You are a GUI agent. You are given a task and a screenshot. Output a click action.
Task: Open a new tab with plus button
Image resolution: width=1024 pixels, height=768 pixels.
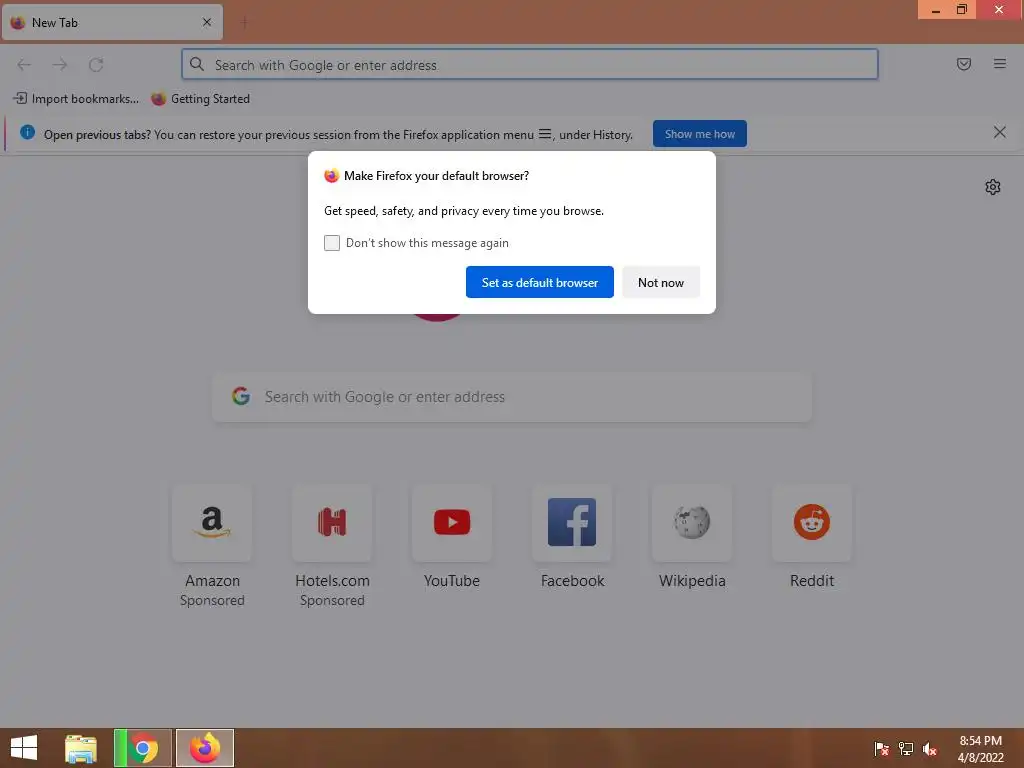pyautogui.click(x=244, y=23)
